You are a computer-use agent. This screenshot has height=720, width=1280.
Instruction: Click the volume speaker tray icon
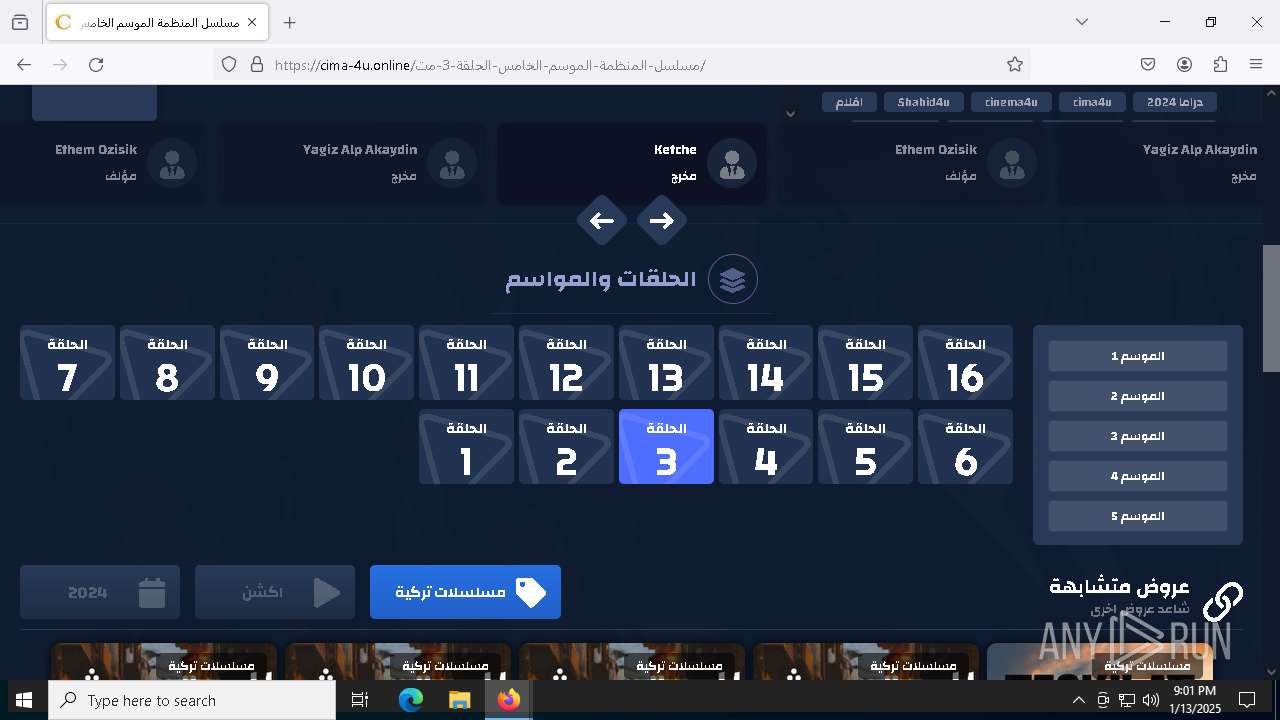(1151, 700)
